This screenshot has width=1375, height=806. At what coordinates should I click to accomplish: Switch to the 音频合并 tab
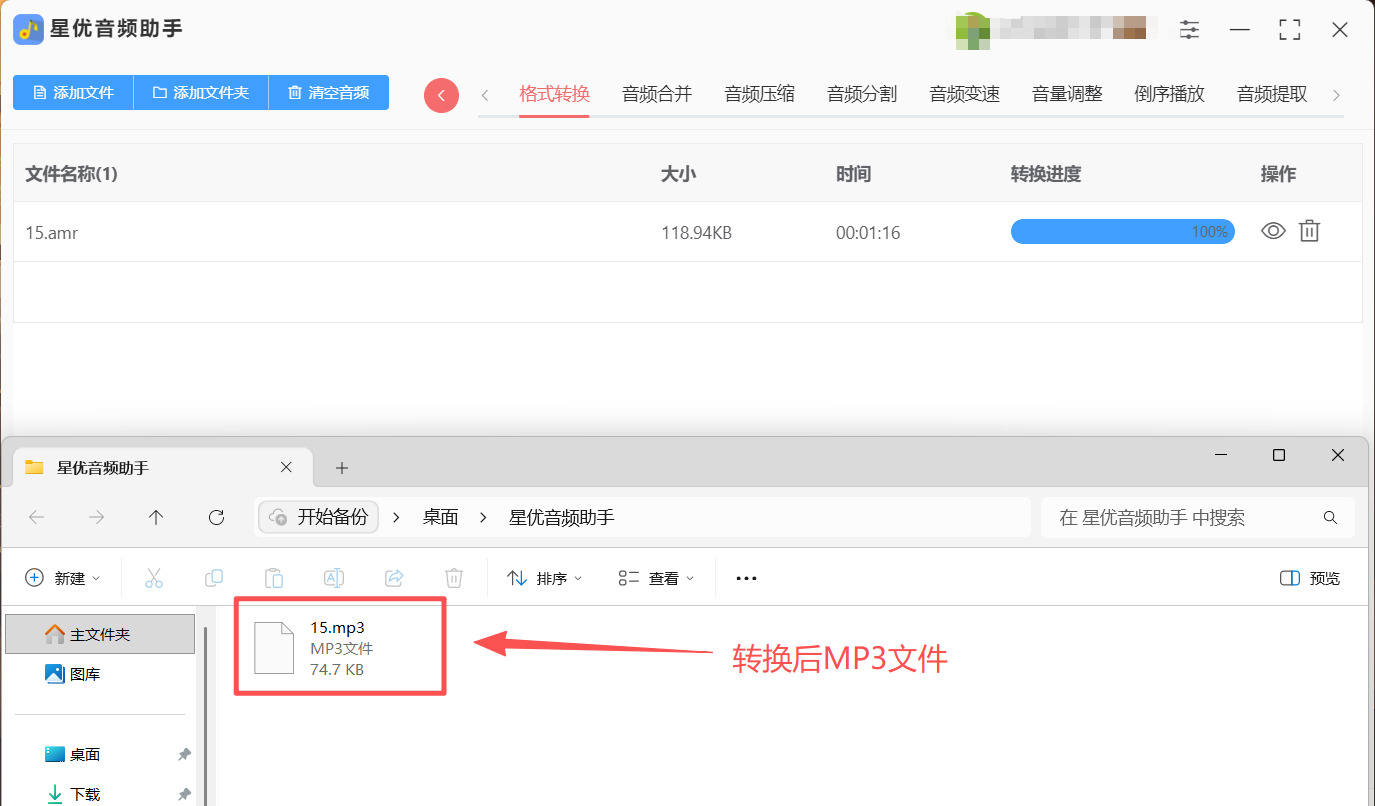[657, 94]
